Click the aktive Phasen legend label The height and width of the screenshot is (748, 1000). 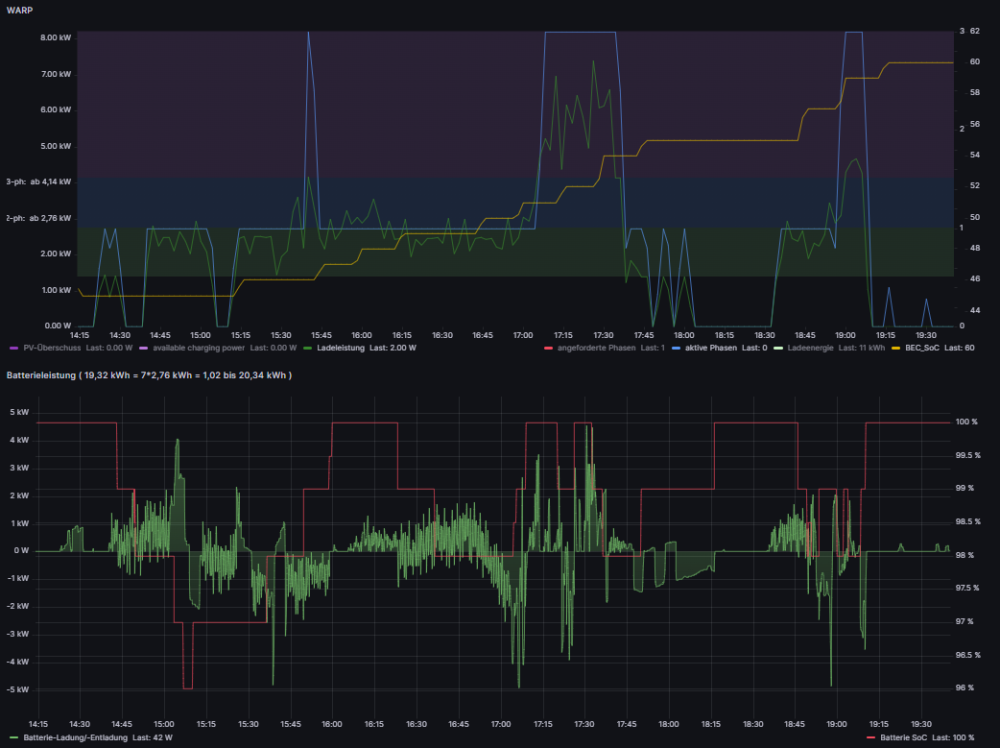(714, 348)
